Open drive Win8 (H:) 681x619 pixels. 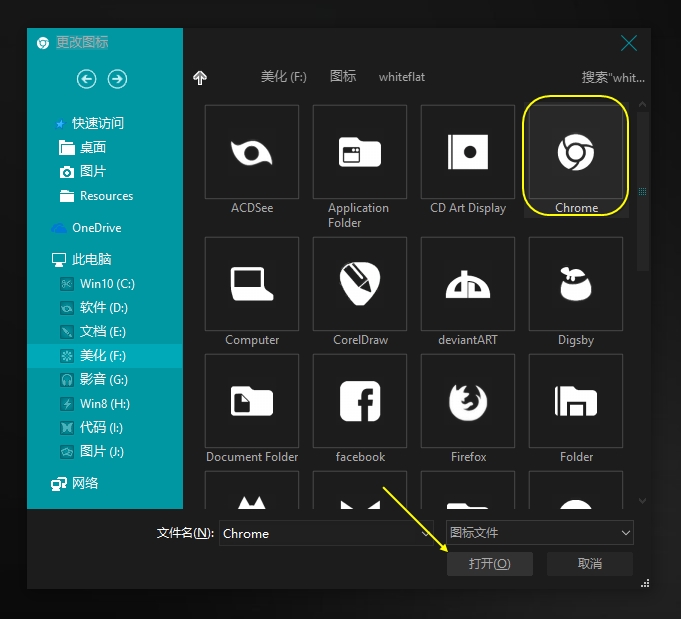point(95,404)
